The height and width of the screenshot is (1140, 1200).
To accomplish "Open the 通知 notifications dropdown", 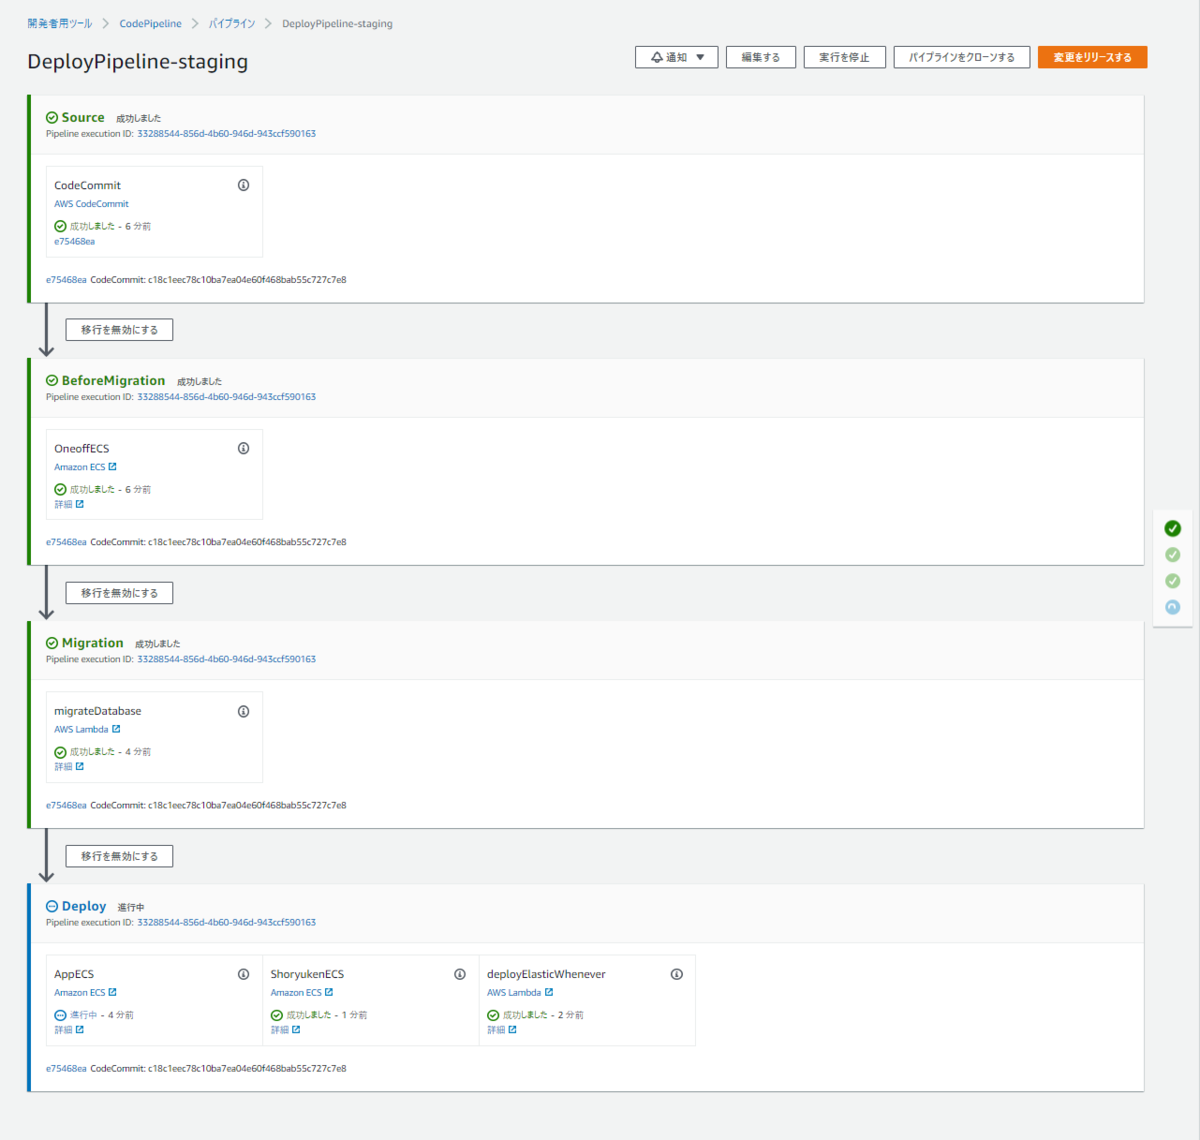I will pyautogui.click(x=677, y=57).
